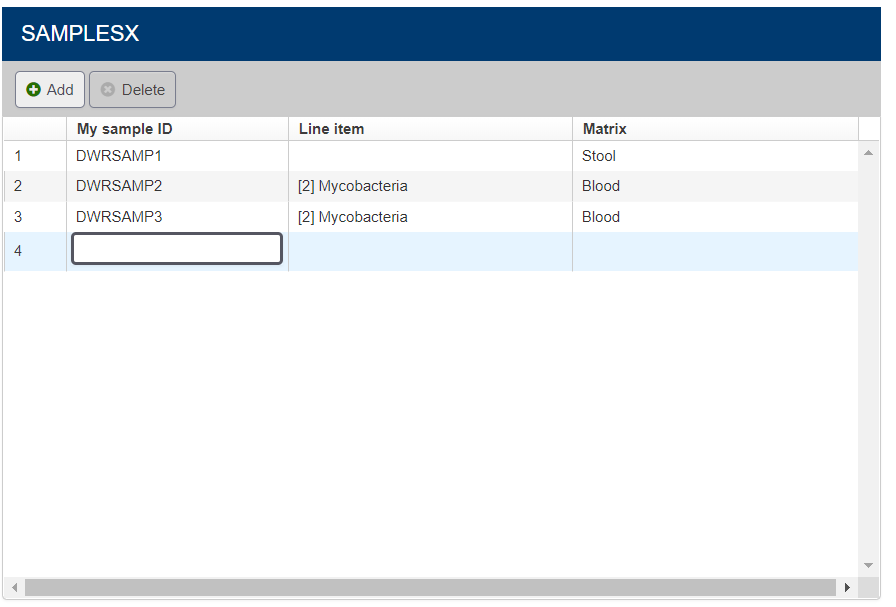Select the Blood matrix cell in row 3

601,217
